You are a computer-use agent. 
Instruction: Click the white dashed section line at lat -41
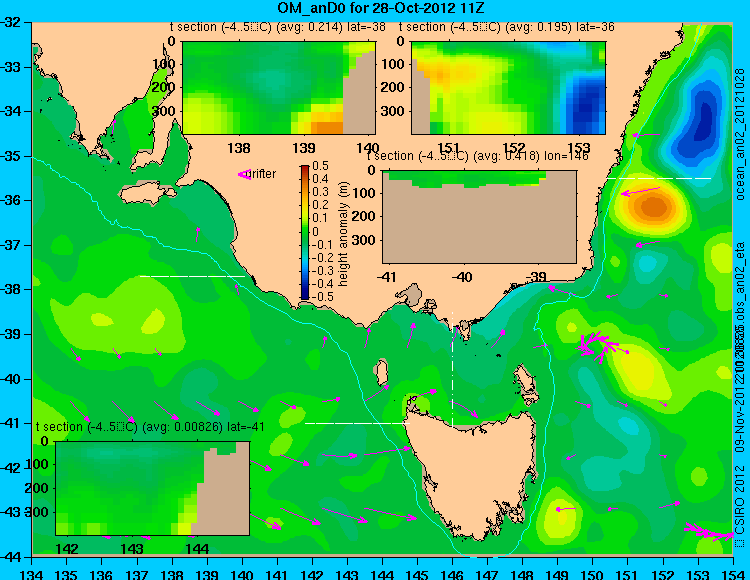click(x=358, y=423)
